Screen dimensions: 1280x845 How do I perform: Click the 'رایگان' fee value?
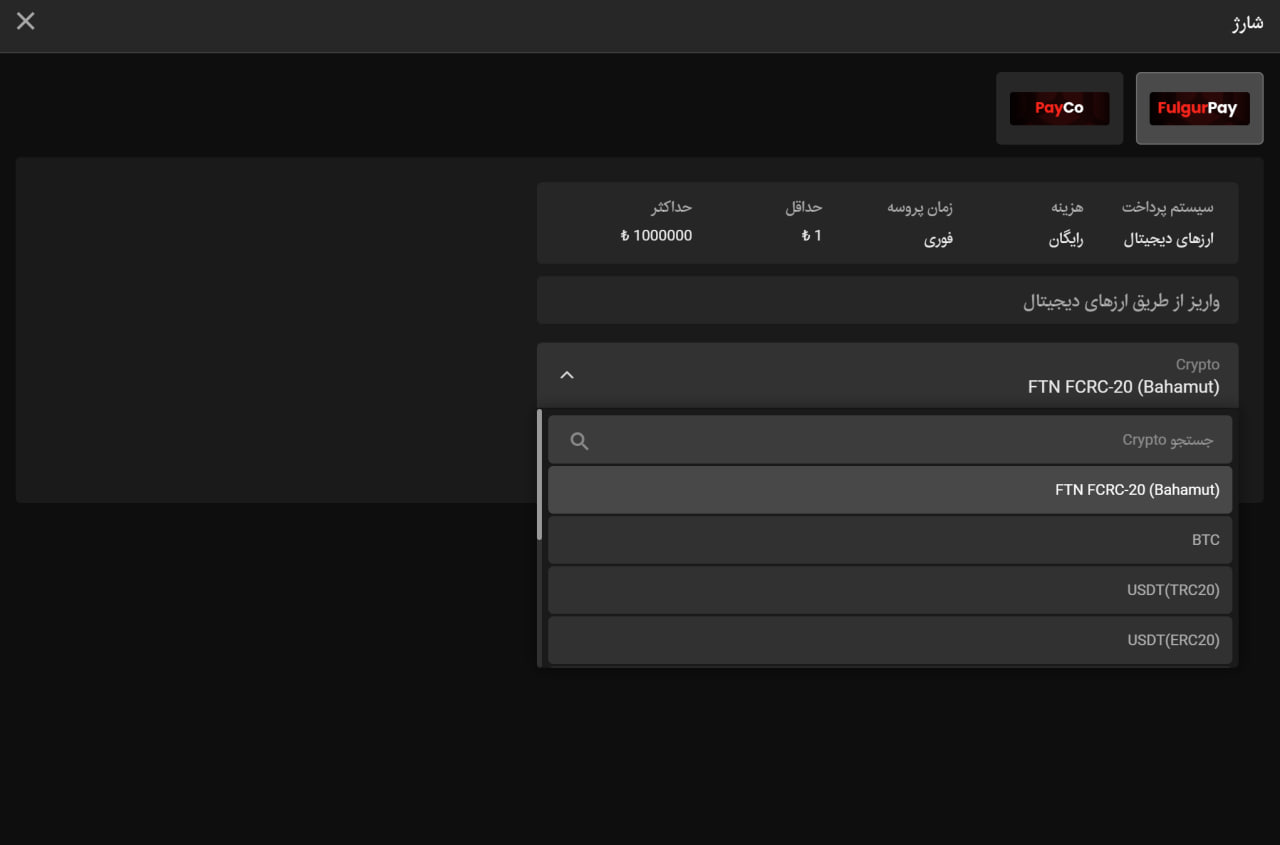click(x=1066, y=239)
